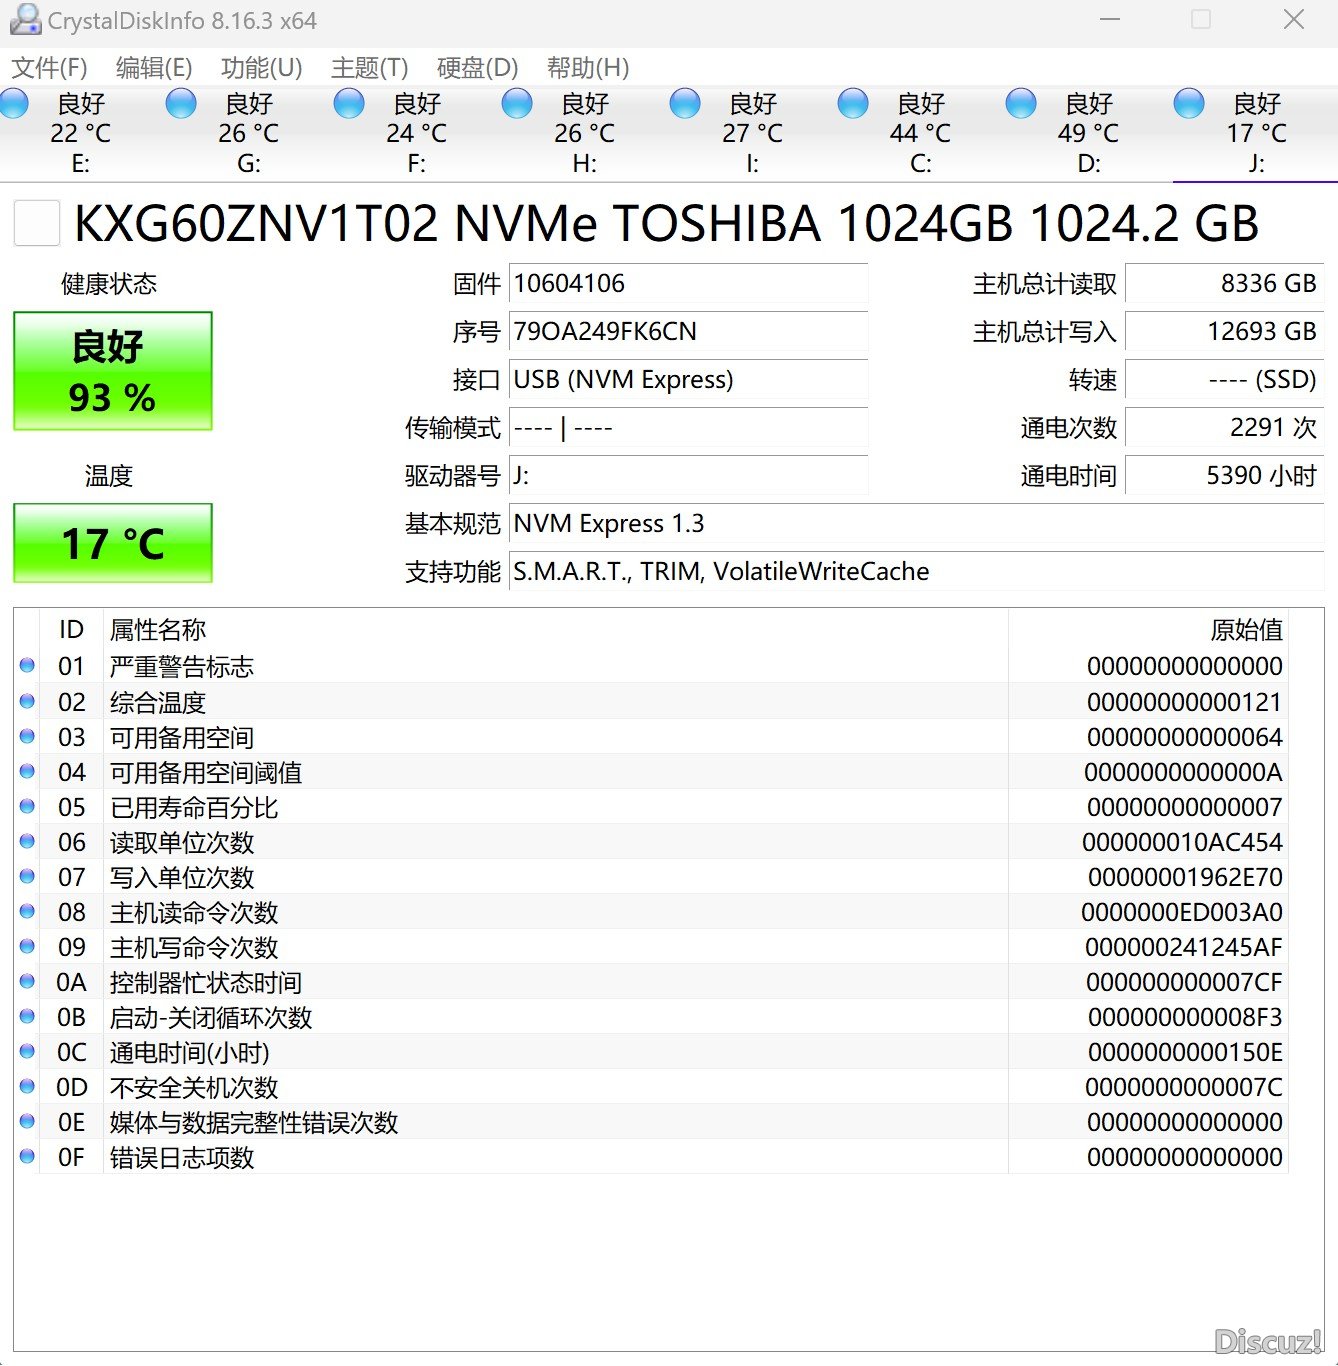The height and width of the screenshot is (1366, 1338).
Task: Open the 功能(U) menu
Action: [261, 68]
